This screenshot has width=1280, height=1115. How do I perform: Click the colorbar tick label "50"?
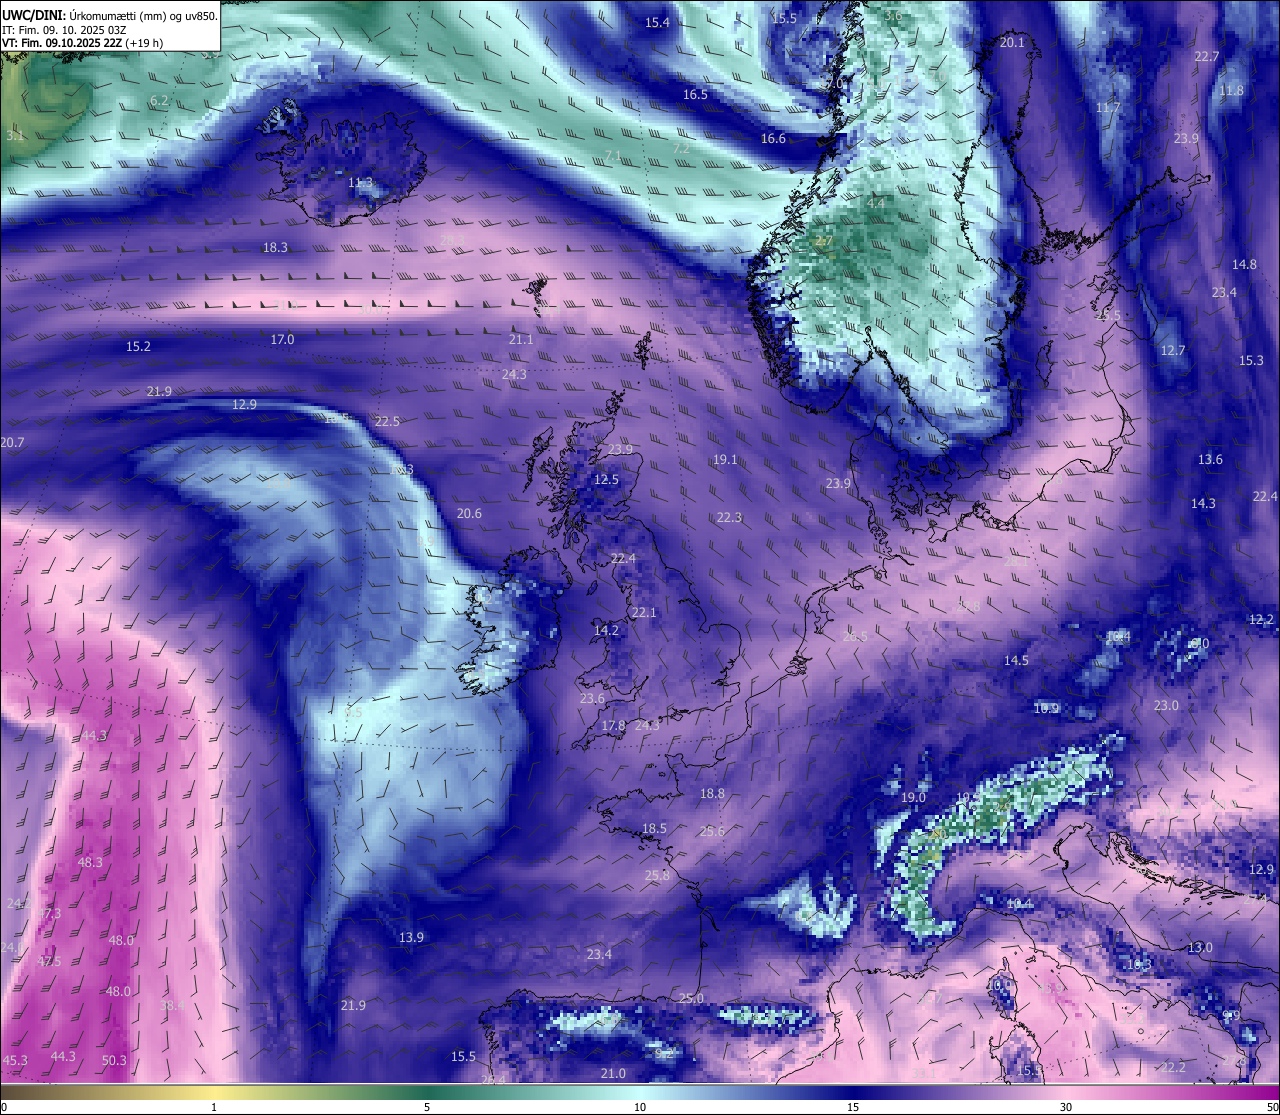[x=1272, y=1106]
